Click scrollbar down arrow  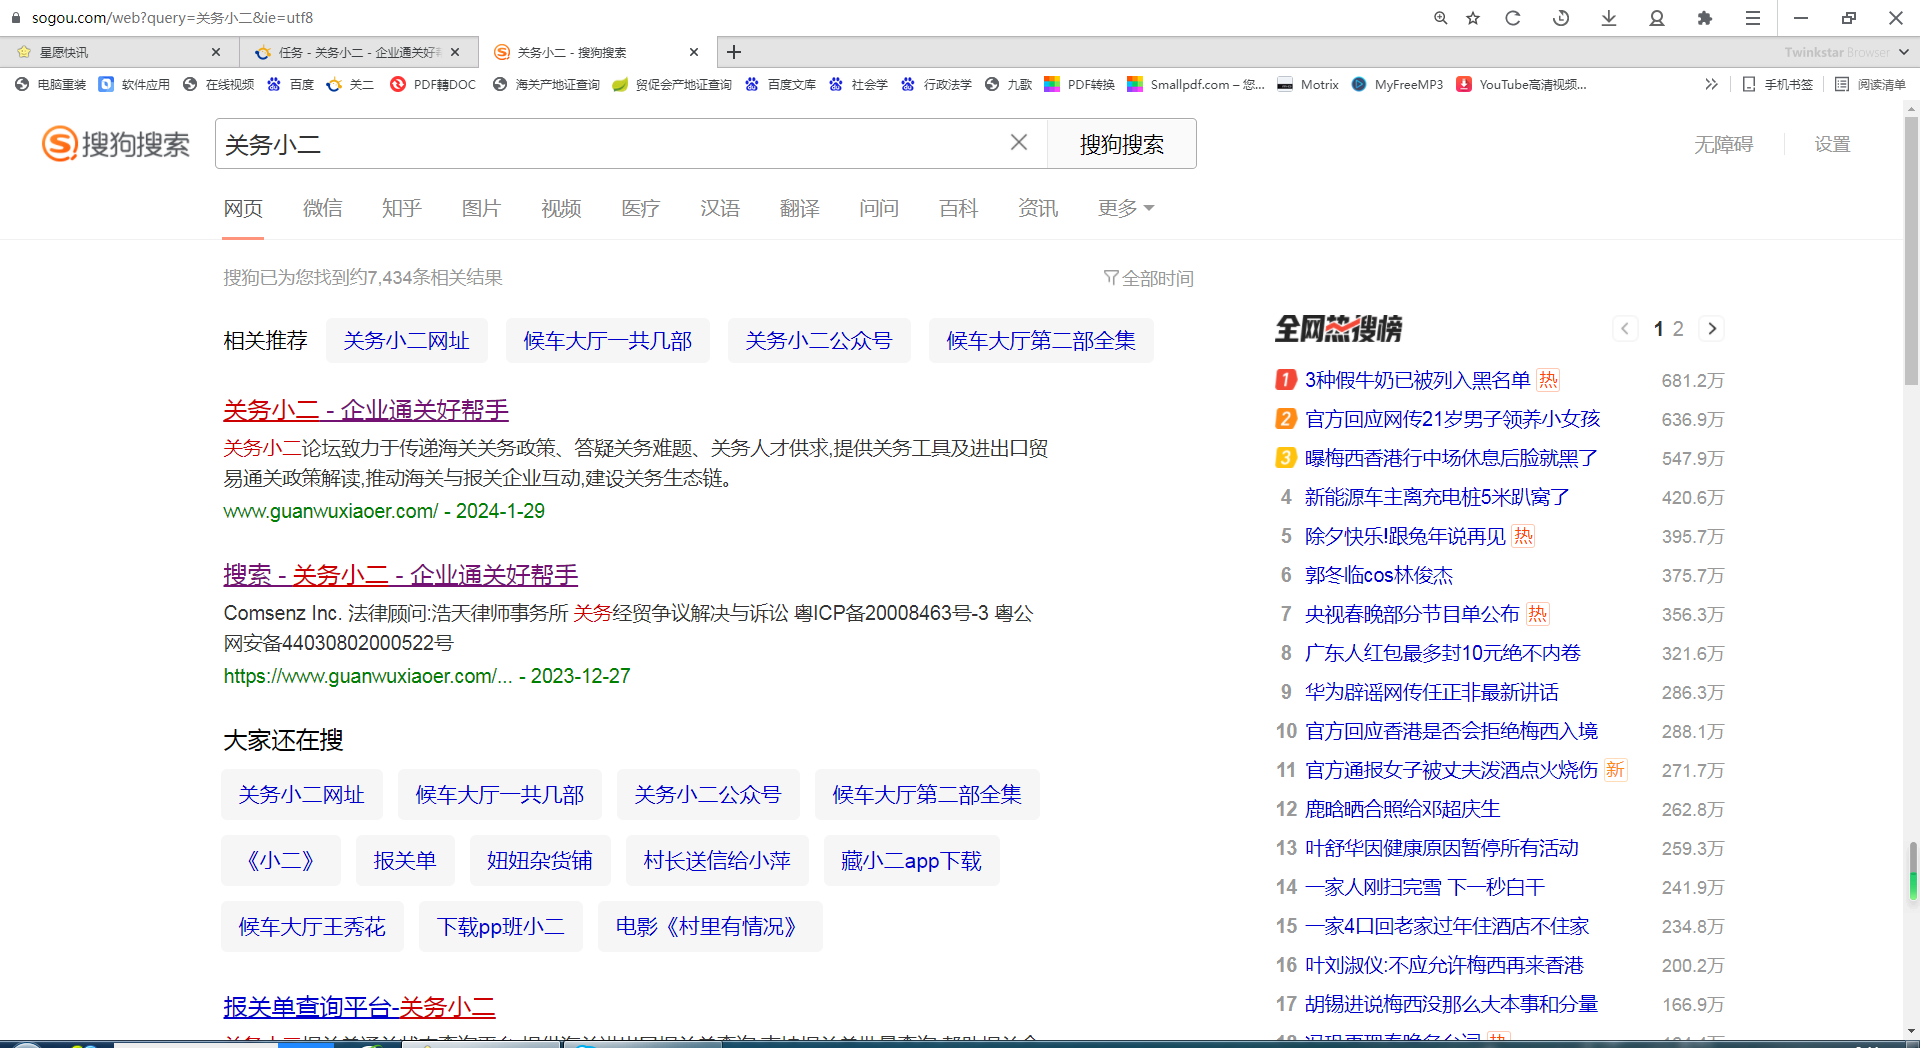(1911, 1031)
